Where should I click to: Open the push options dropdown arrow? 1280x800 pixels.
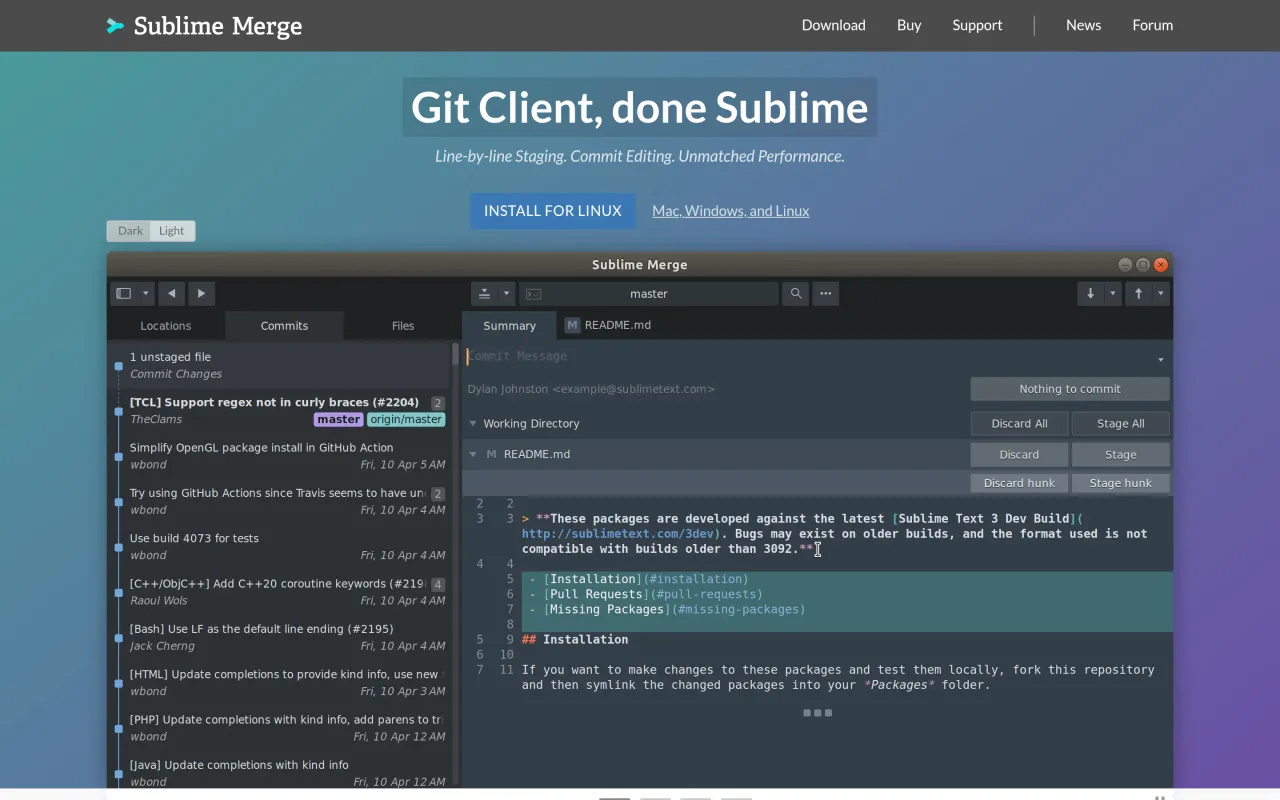point(1161,294)
